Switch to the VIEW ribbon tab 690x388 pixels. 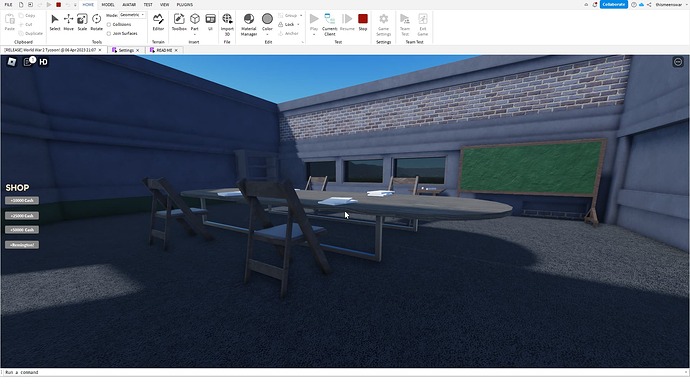click(x=165, y=4)
